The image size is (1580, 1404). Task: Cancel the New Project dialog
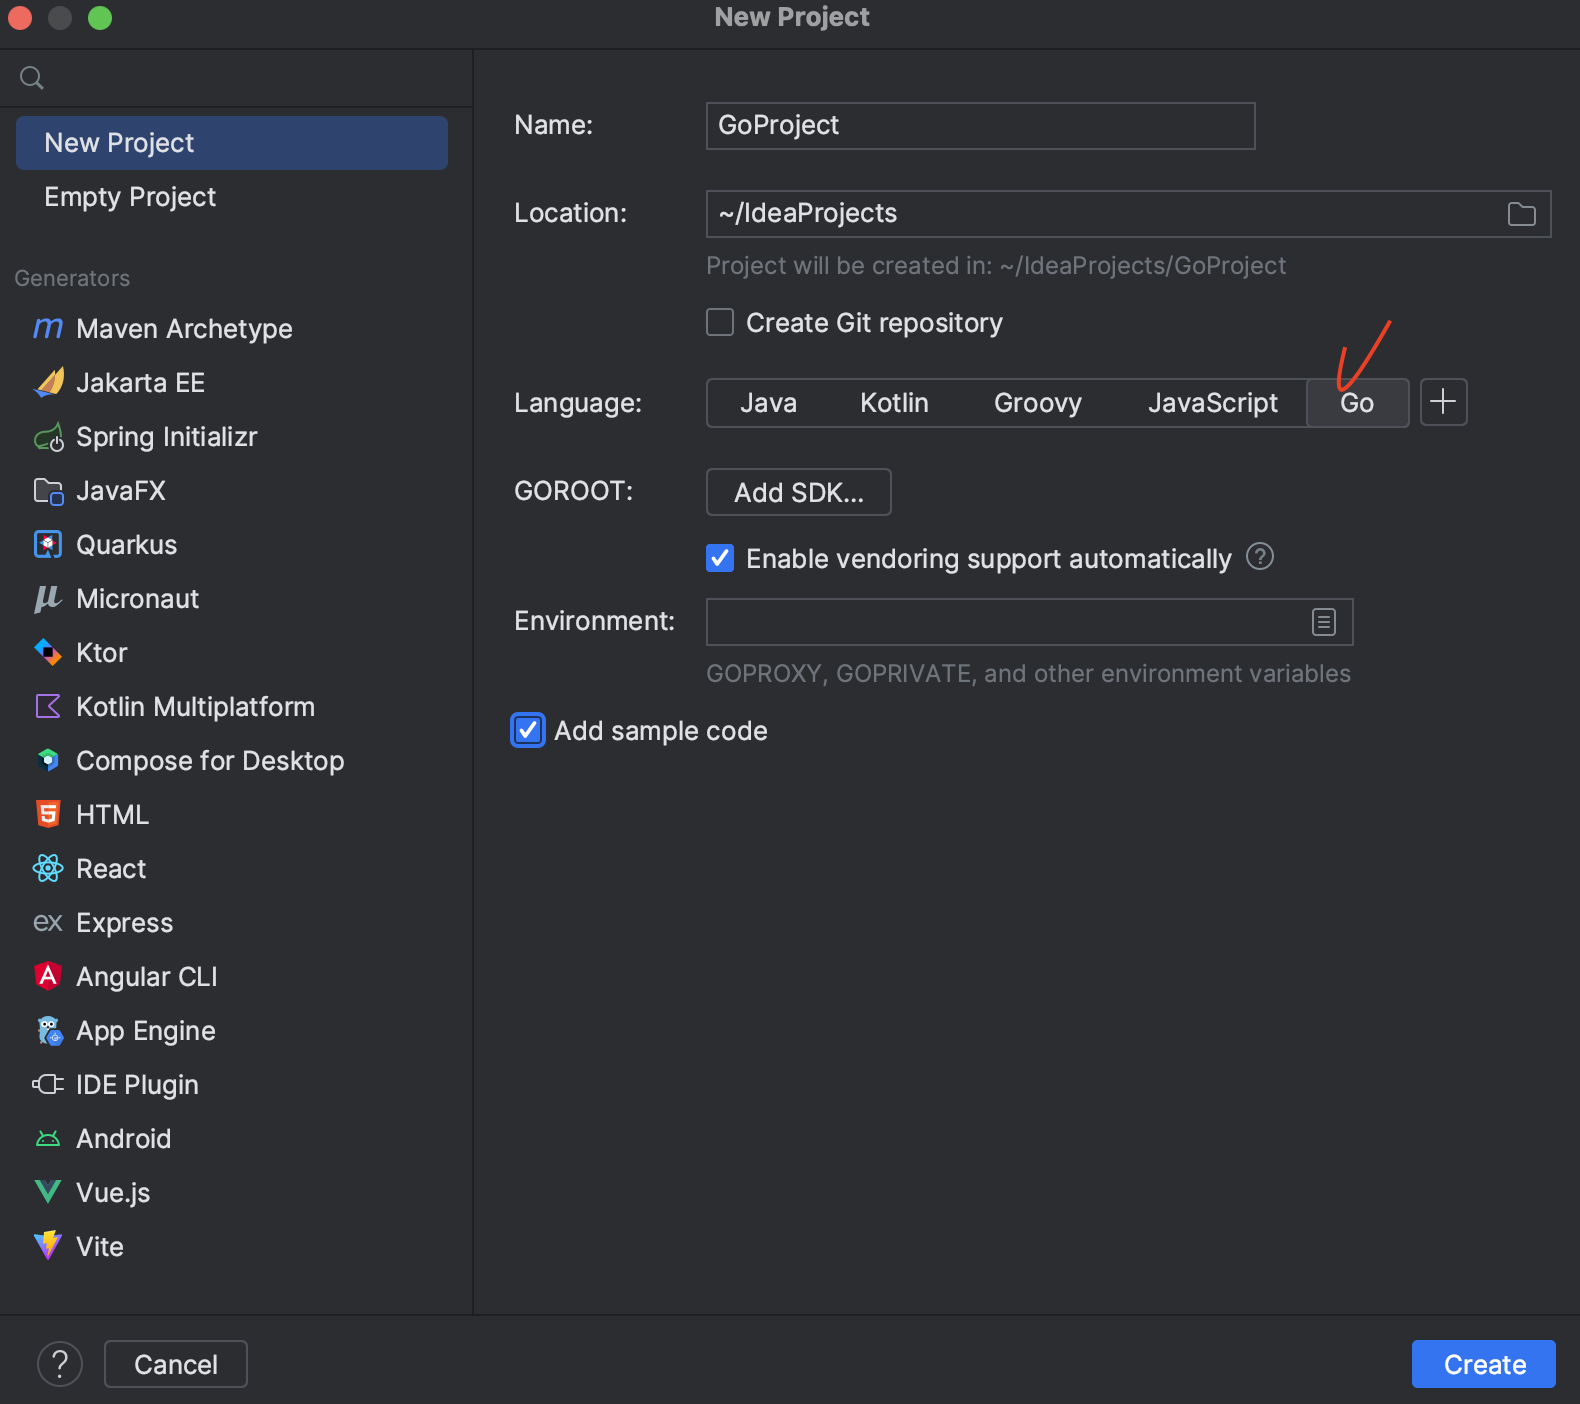[176, 1364]
